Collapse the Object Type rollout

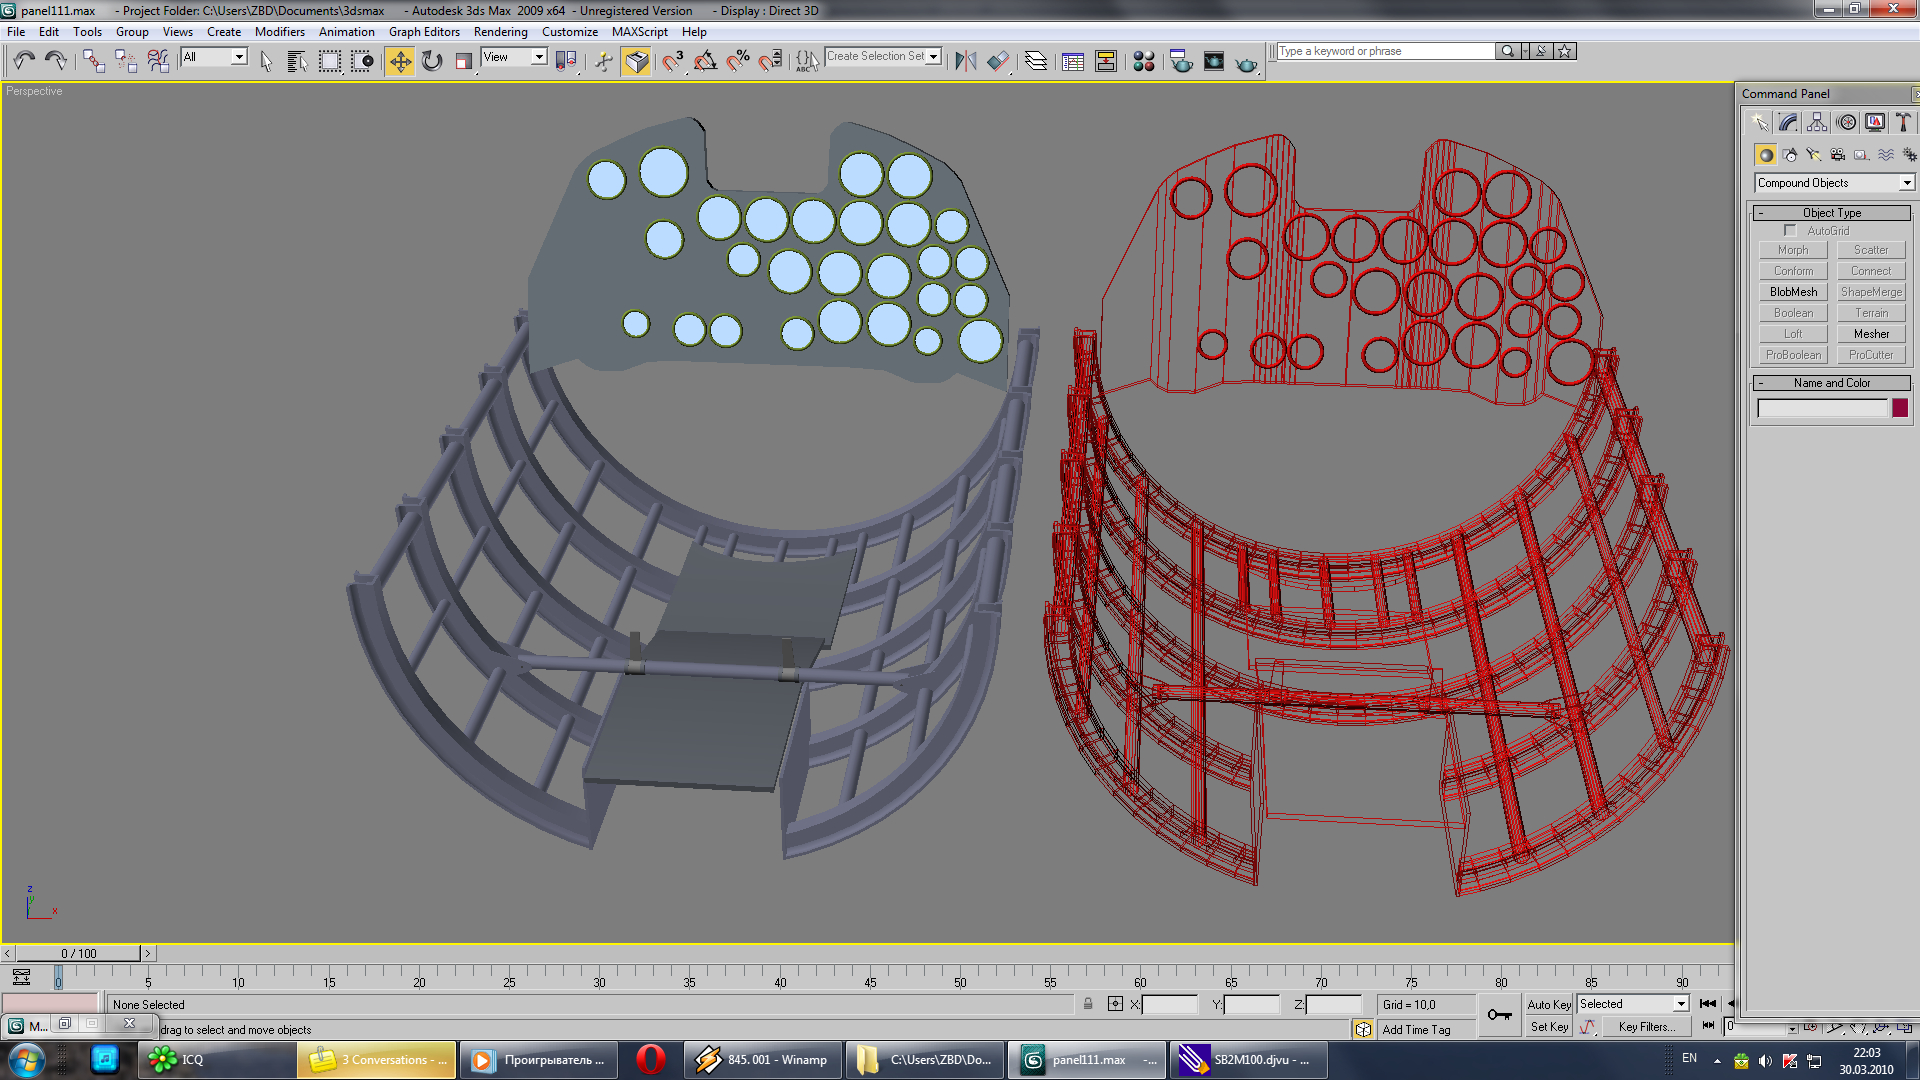point(1831,213)
